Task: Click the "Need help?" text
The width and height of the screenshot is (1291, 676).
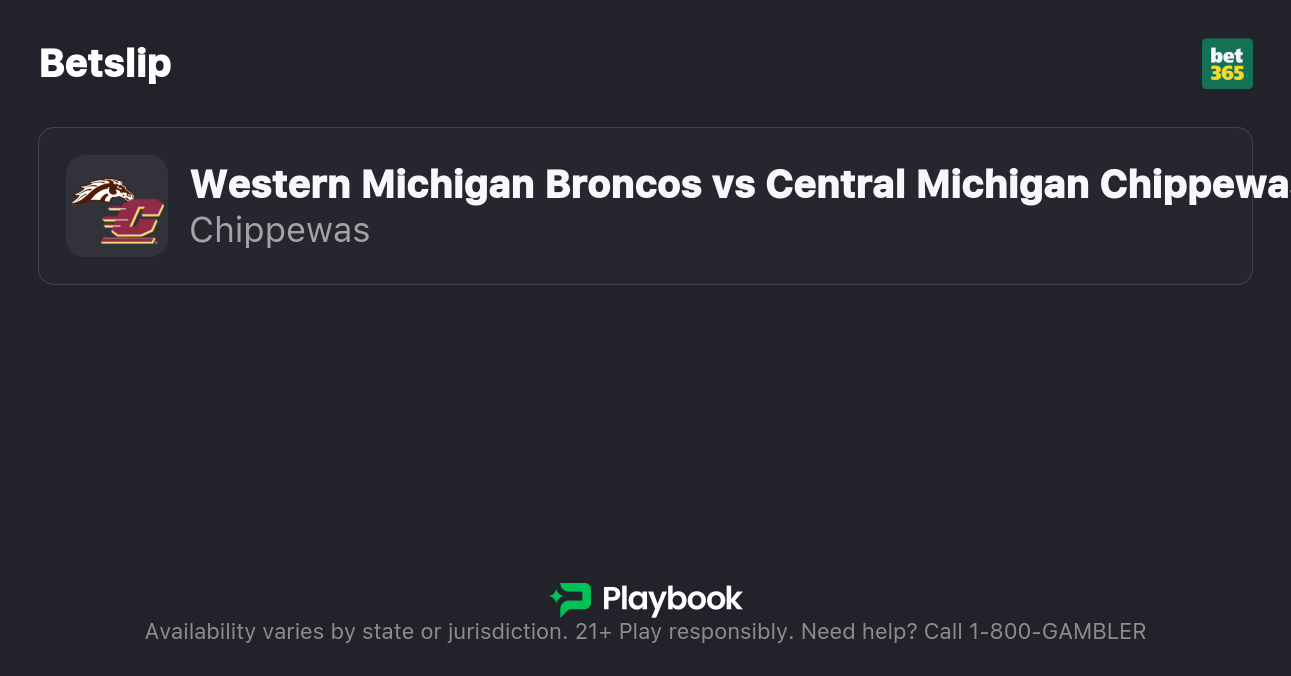Action: [x=859, y=632]
